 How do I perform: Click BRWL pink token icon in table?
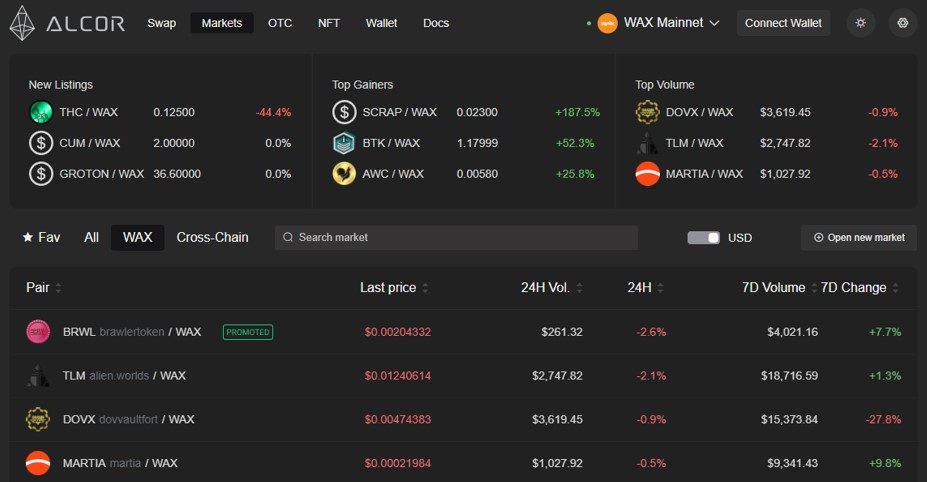[38, 332]
